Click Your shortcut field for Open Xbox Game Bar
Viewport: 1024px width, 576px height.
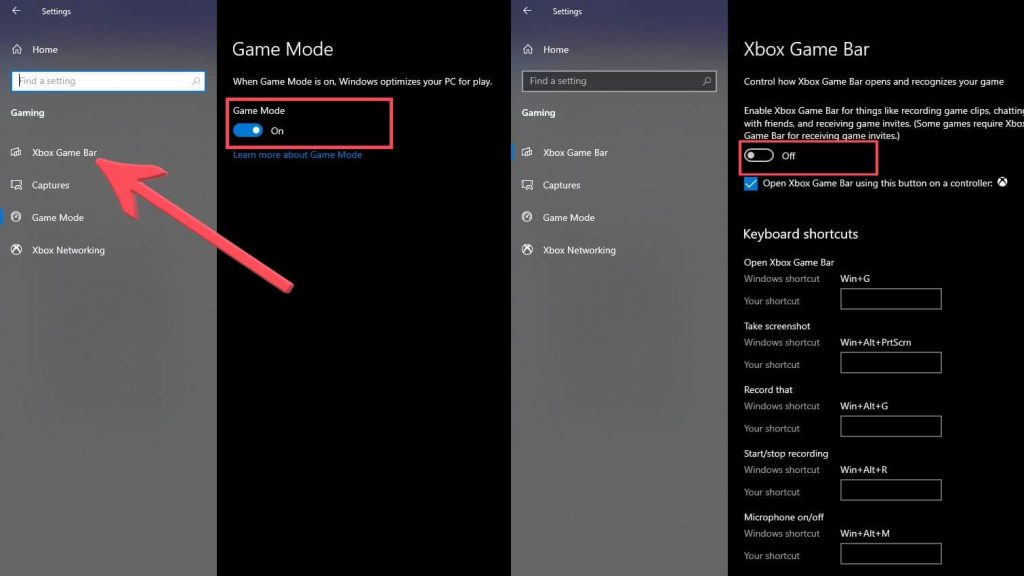click(891, 299)
